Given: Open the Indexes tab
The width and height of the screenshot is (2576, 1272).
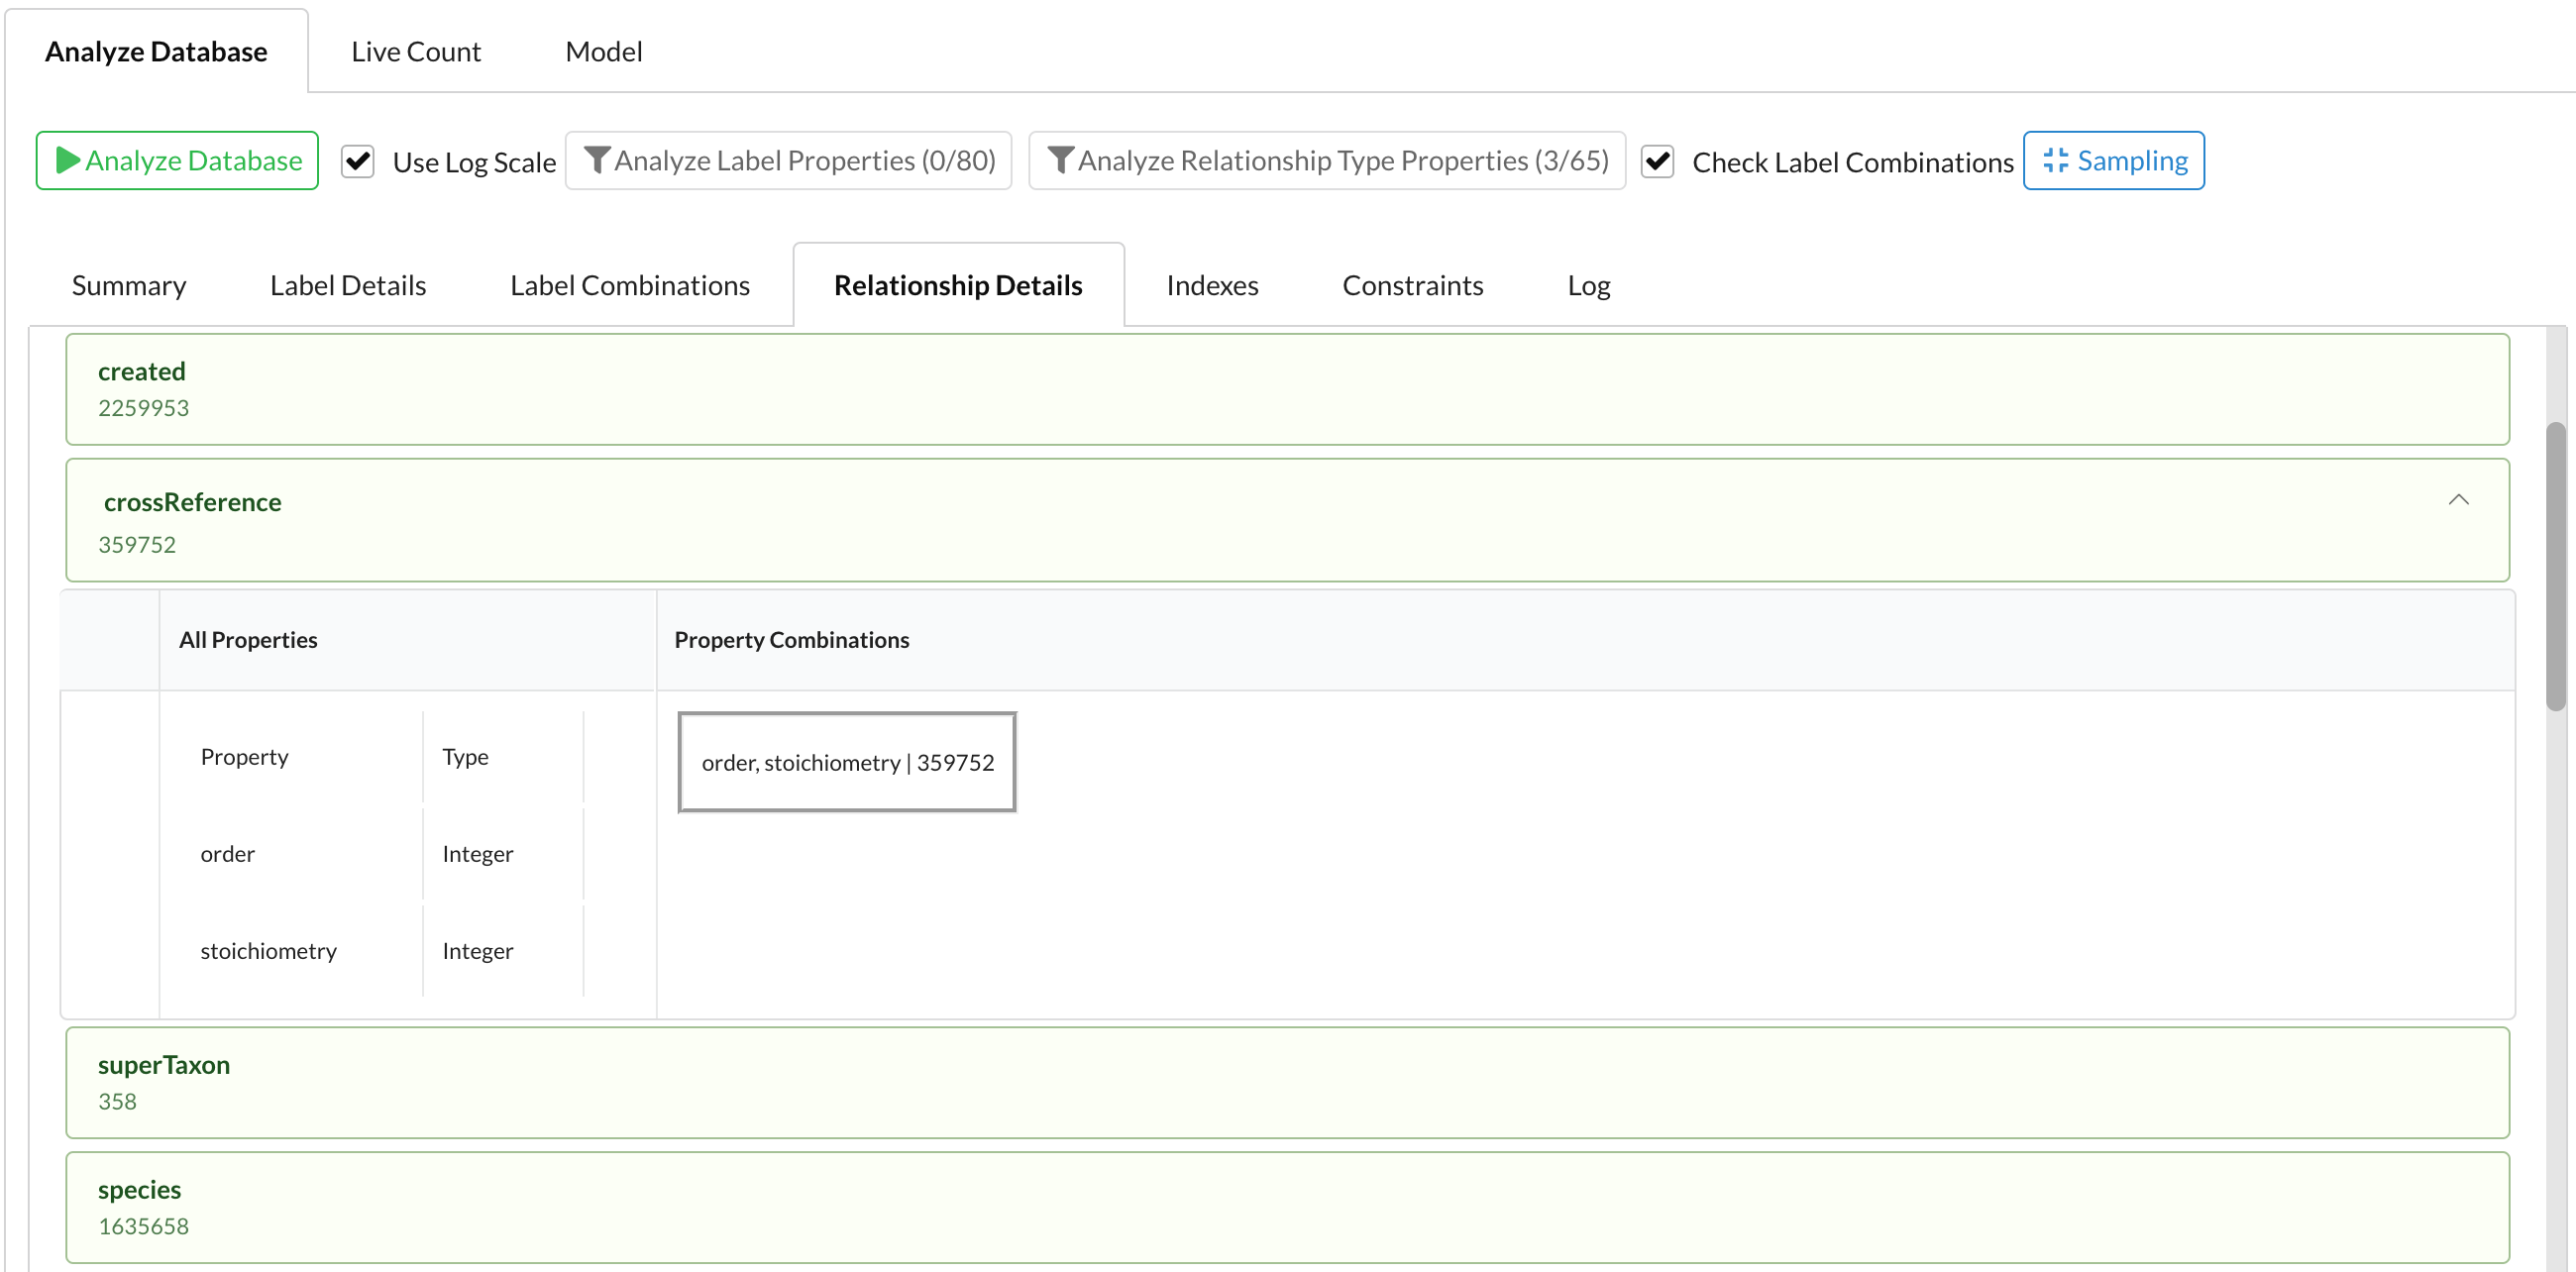Looking at the screenshot, I should 1212,286.
